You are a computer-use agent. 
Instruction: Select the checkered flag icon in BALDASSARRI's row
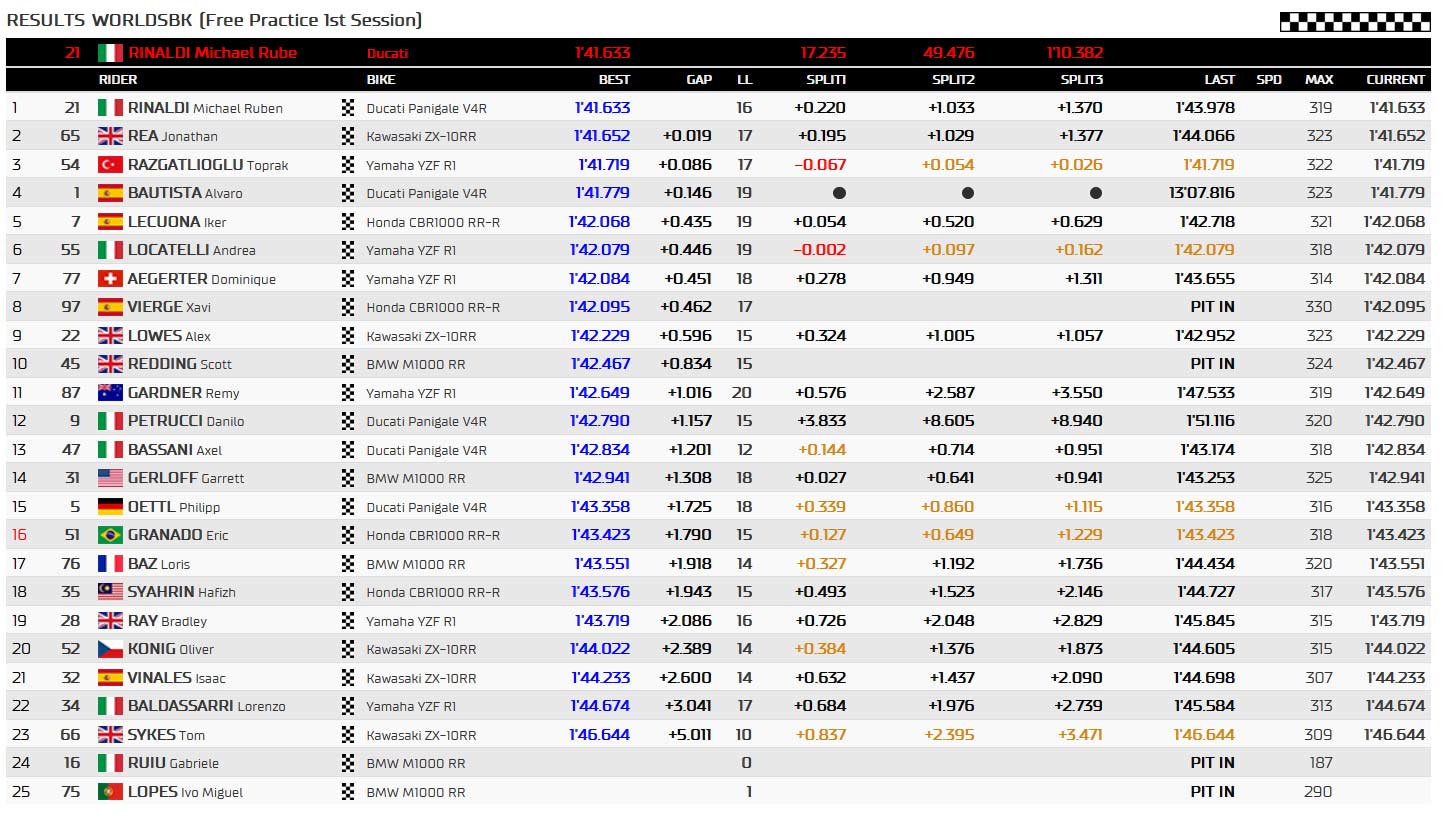pos(348,706)
